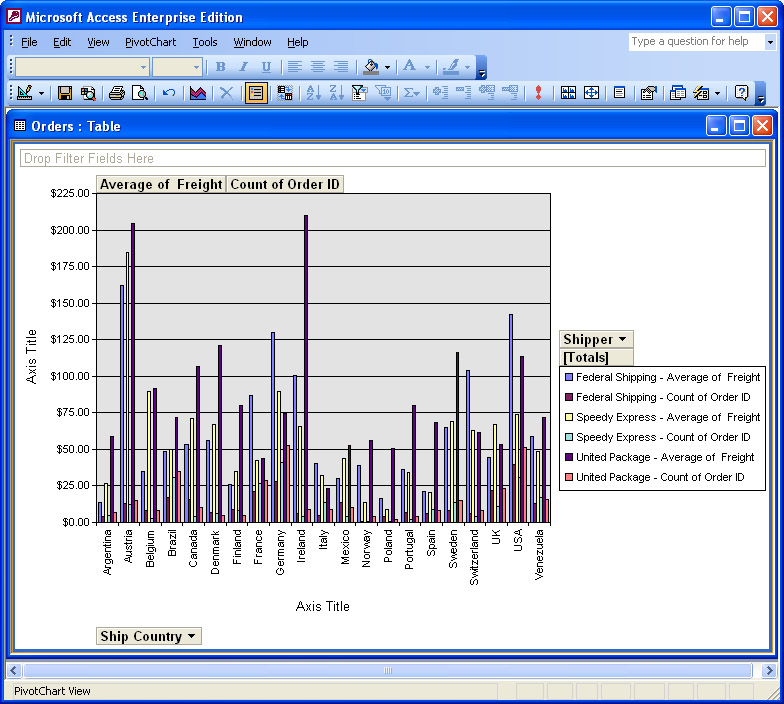Click the Count of Order ID button

(x=285, y=184)
